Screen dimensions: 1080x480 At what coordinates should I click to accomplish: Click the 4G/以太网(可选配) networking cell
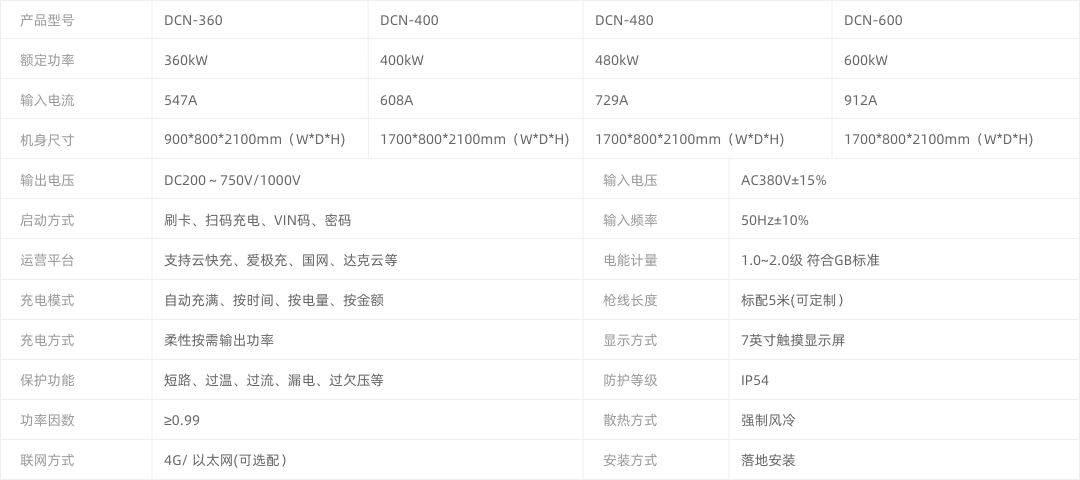(x=226, y=460)
